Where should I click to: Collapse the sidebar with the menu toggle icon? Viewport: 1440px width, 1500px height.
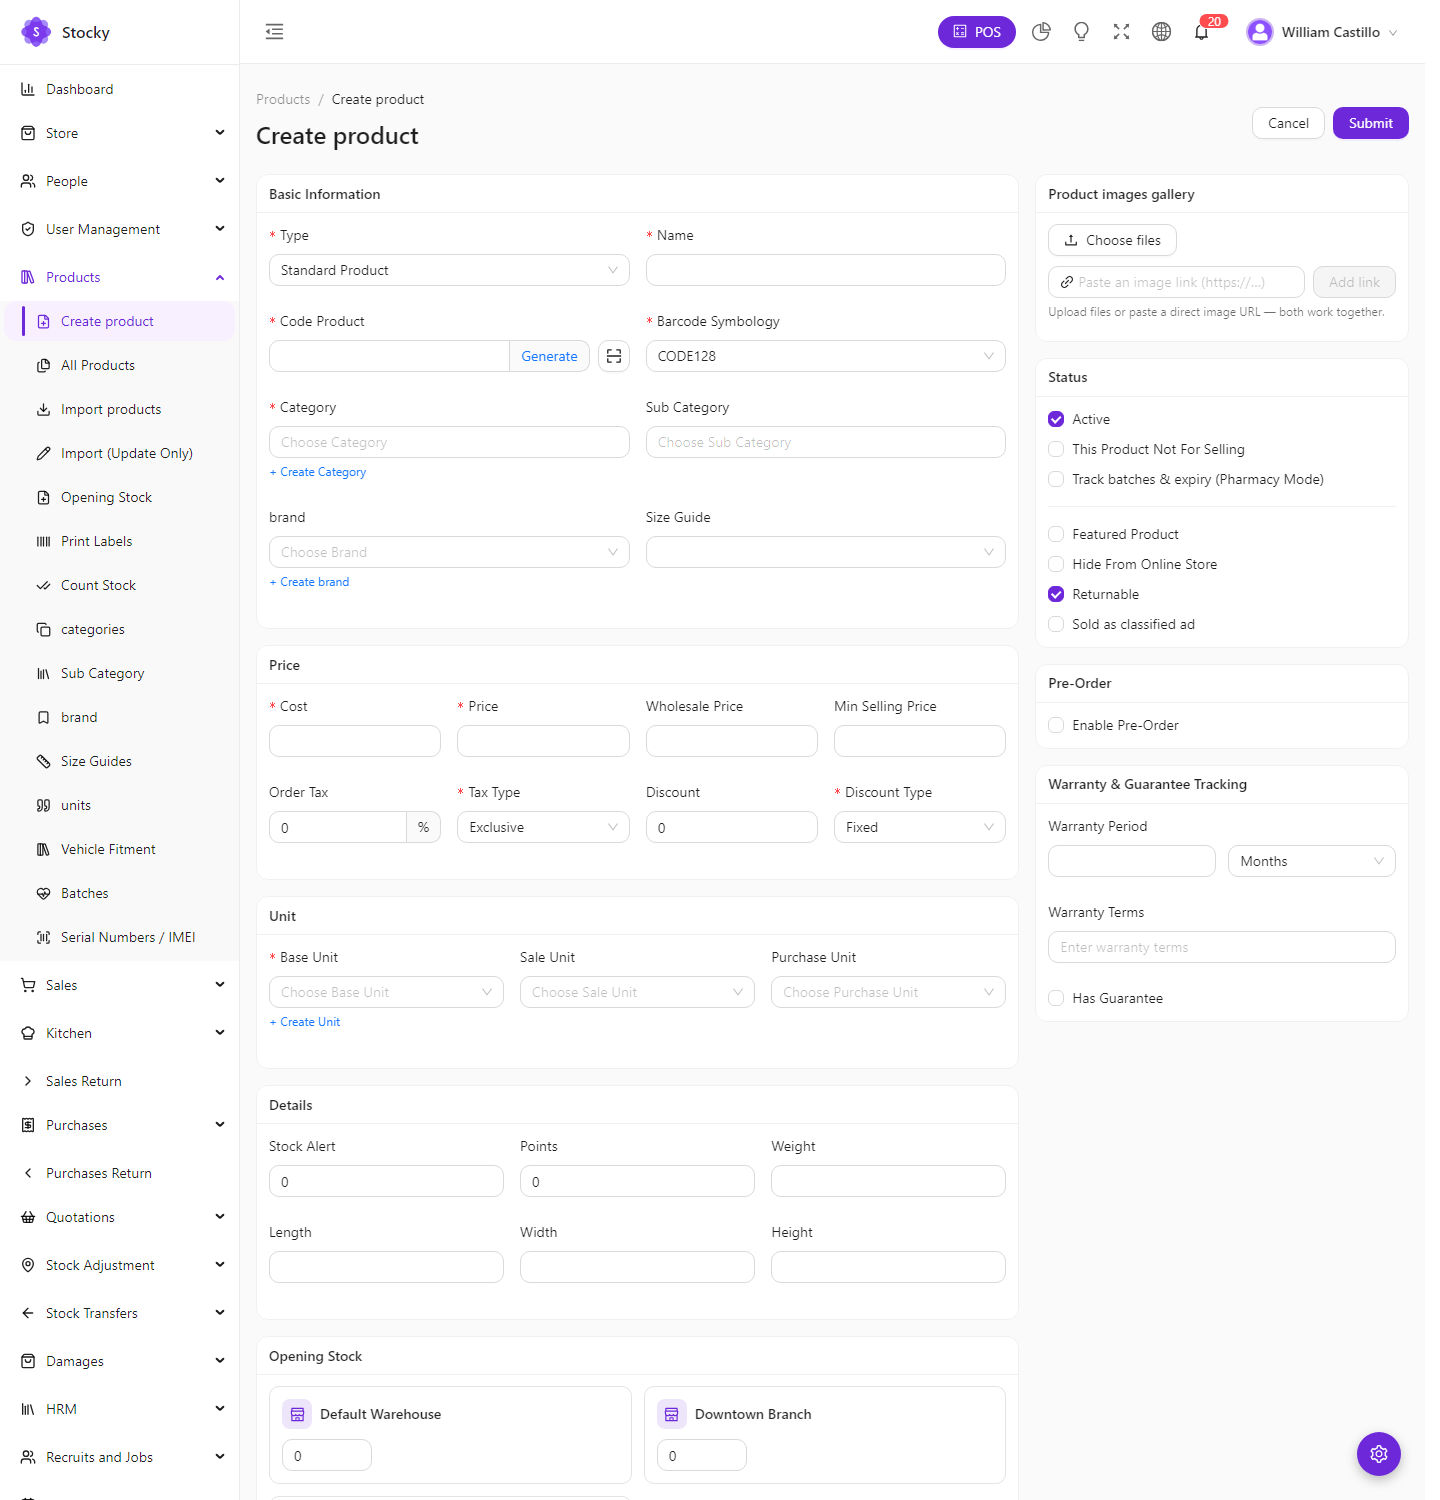coord(274,32)
